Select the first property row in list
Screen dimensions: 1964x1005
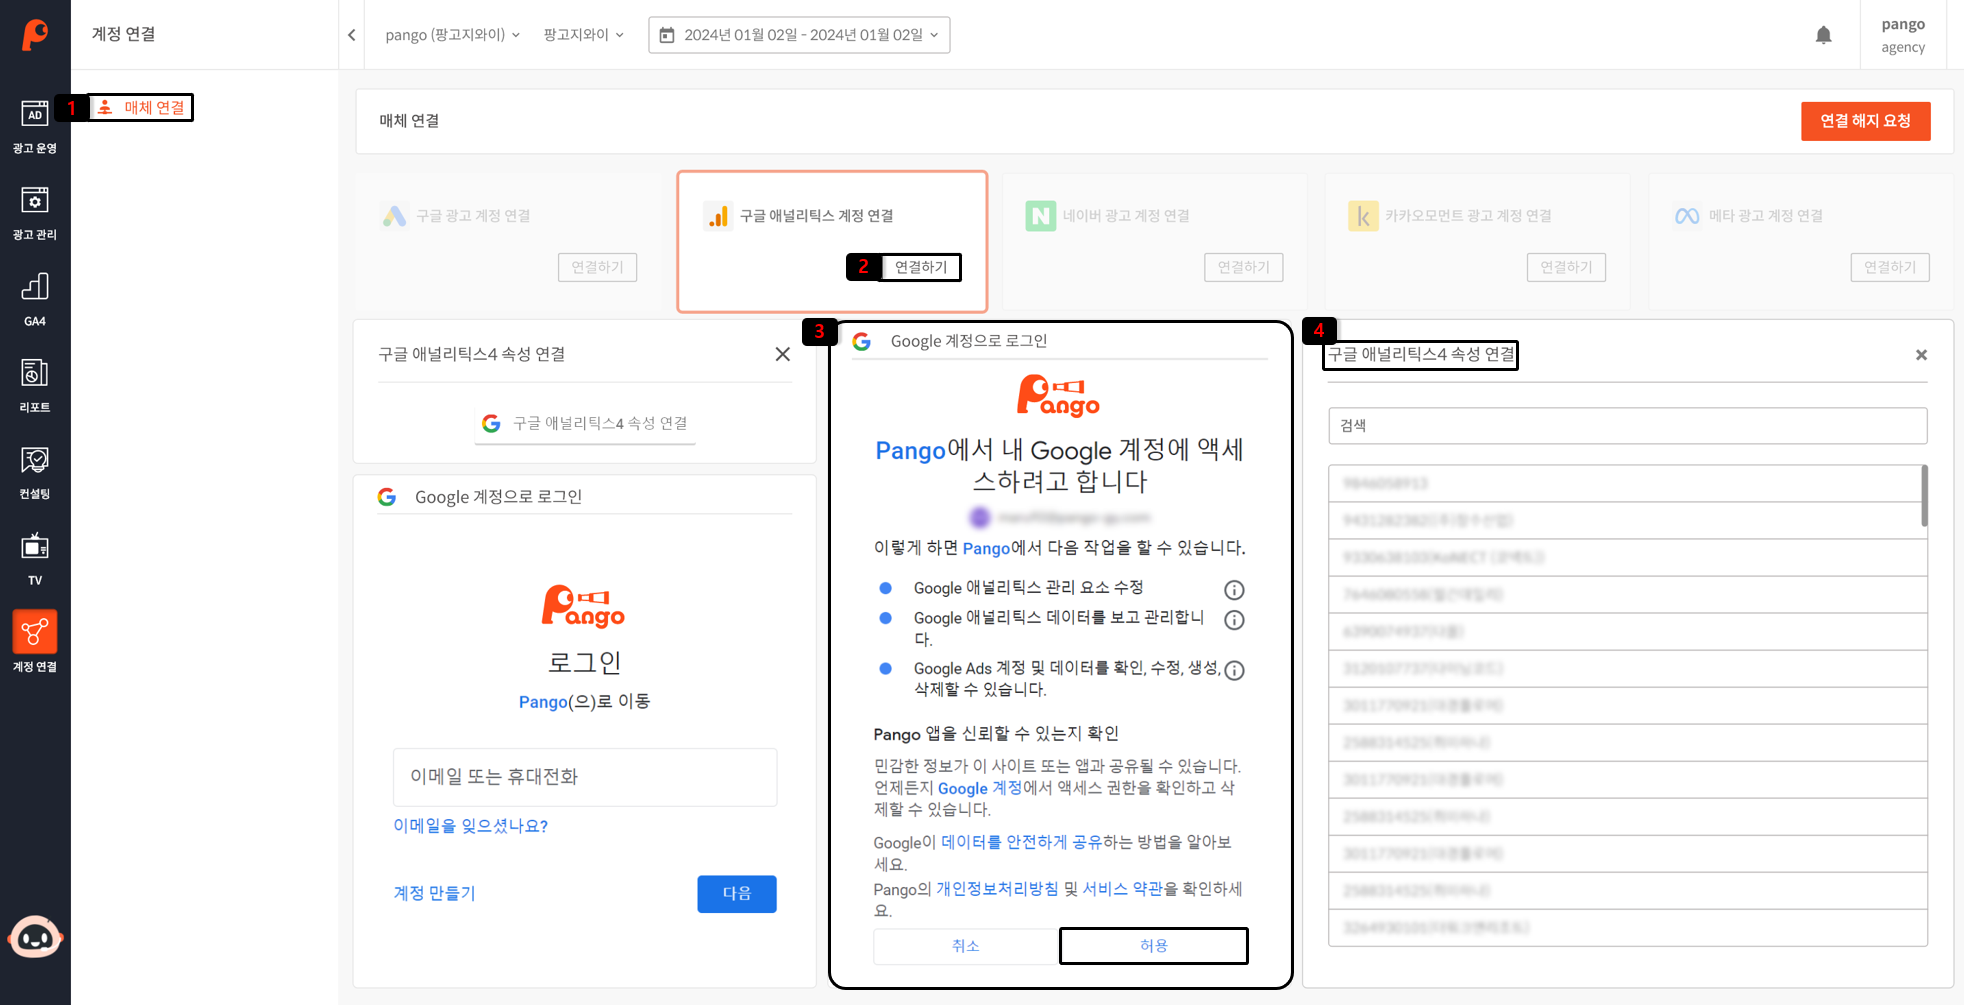coord(1624,484)
